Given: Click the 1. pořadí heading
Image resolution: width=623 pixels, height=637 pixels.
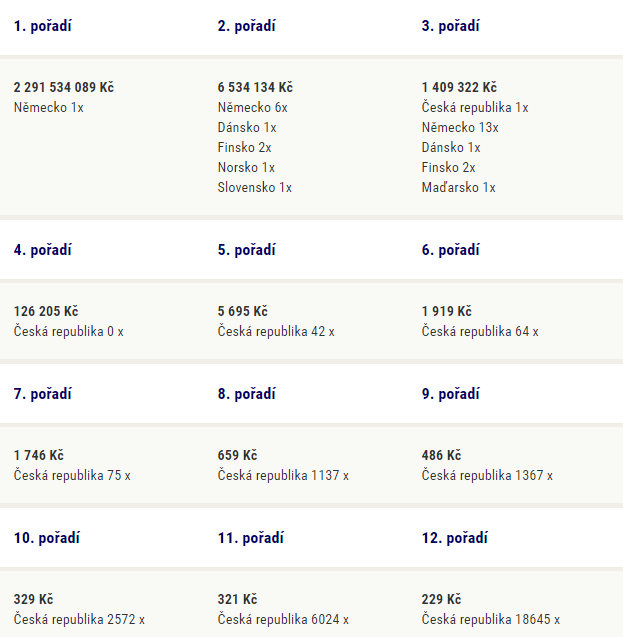Looking at the screenshot, I should click(x=43, y=26).
